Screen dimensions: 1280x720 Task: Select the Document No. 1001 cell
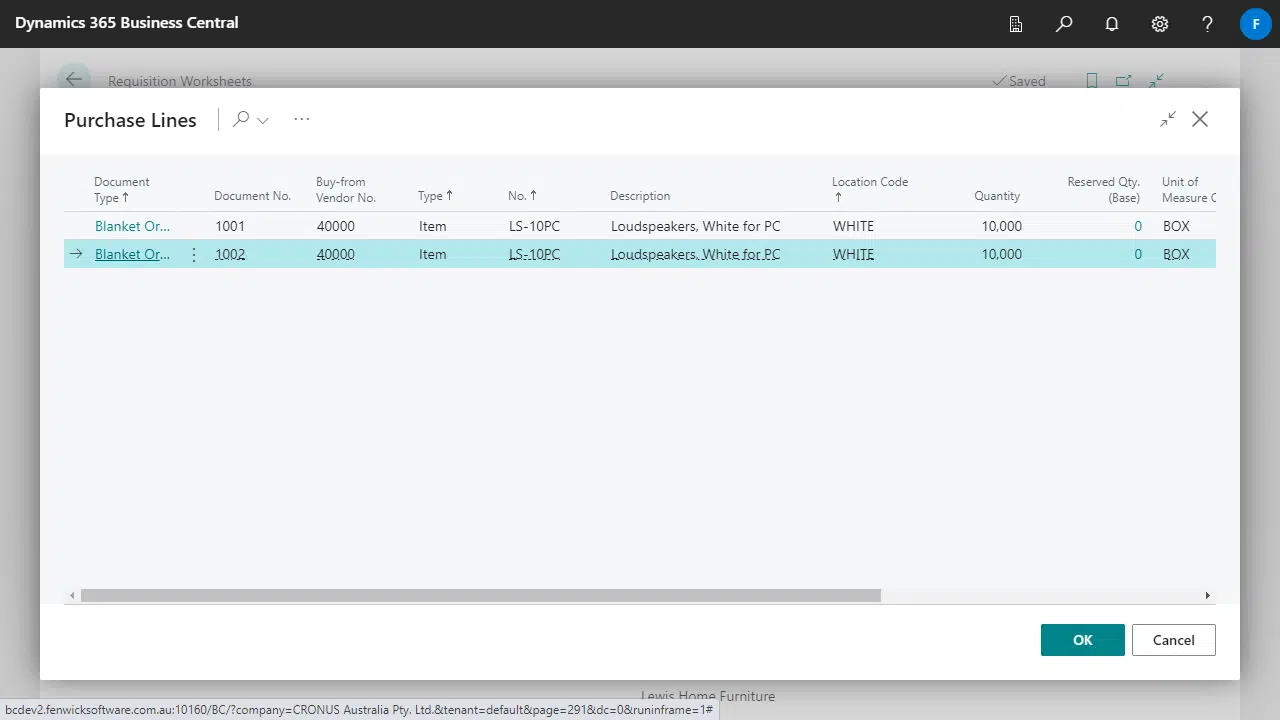coord(230,226)
